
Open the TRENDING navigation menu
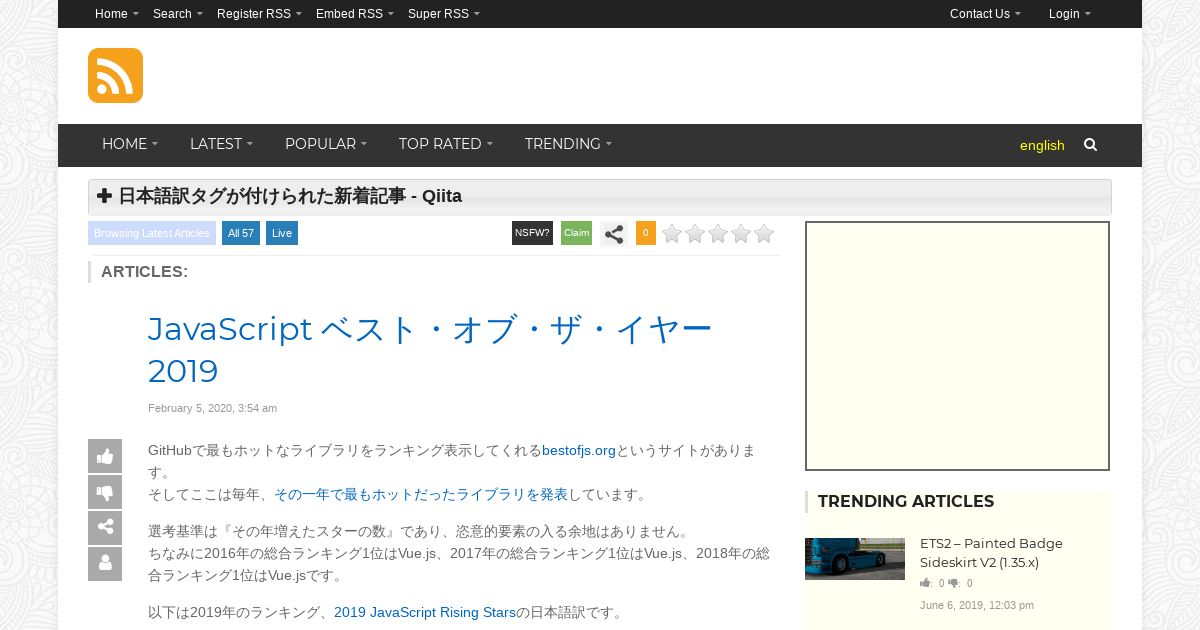(x=568, y=144)
